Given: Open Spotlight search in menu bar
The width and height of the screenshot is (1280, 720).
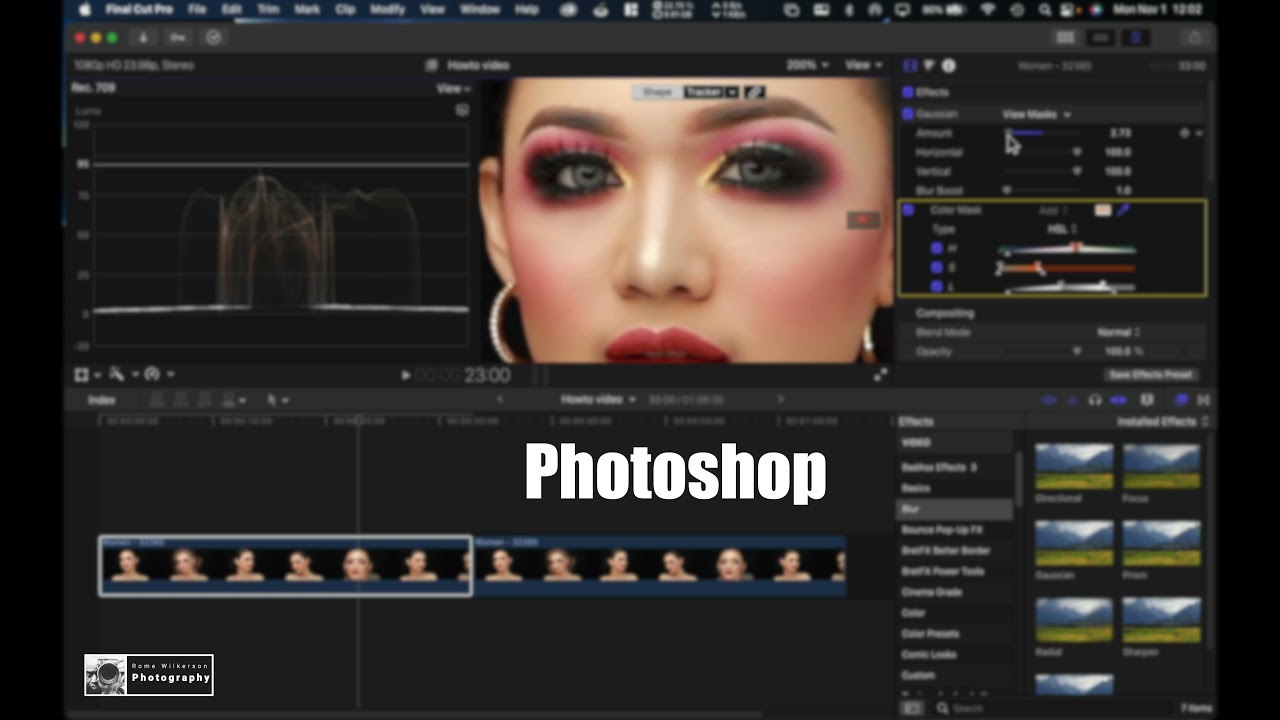Looking at the screenshot, I should pyautogui.click(x=1045, y=9).
